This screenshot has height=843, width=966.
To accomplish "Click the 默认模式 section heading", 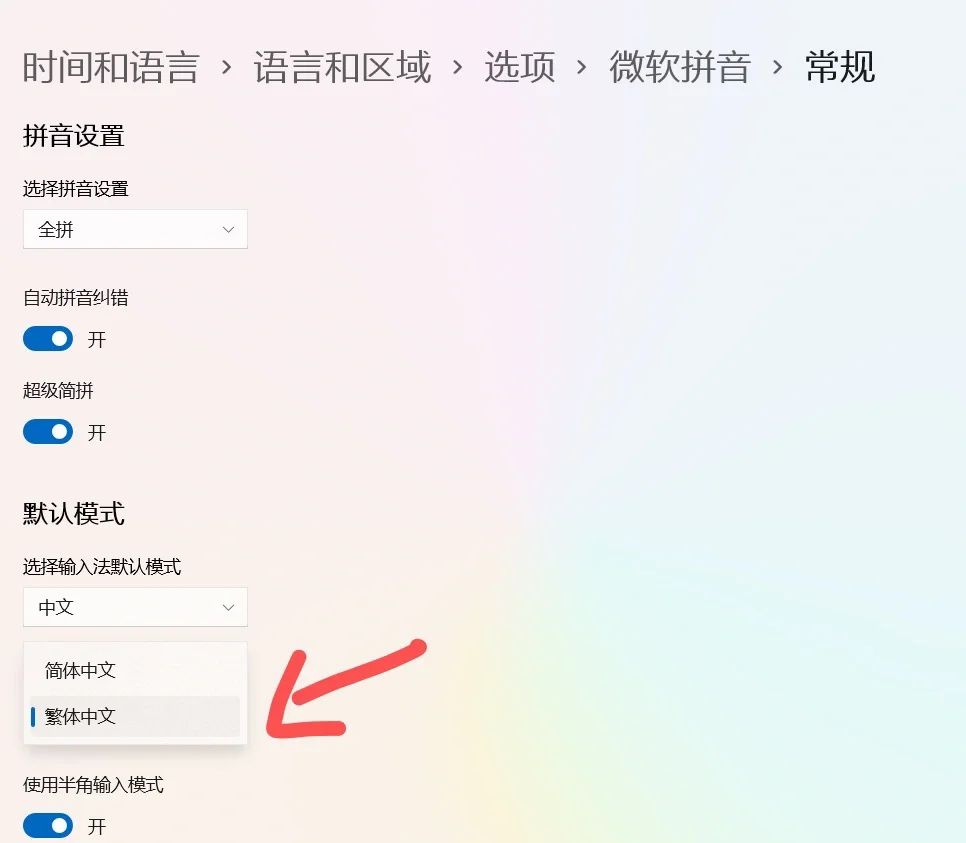I will [74, 513].
